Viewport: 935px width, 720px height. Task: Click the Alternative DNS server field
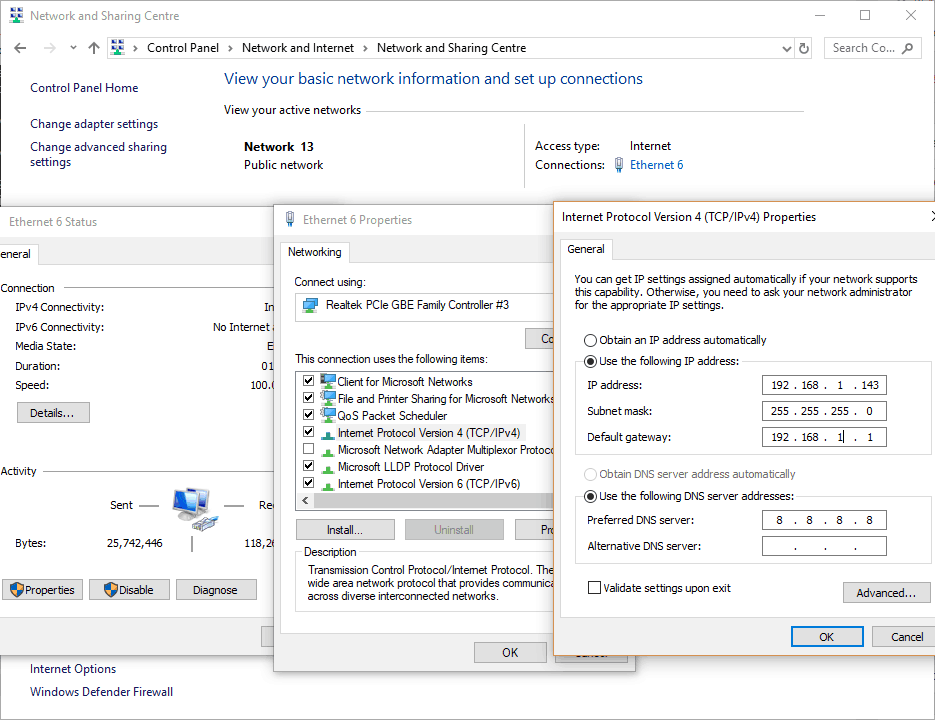(823, 546)
